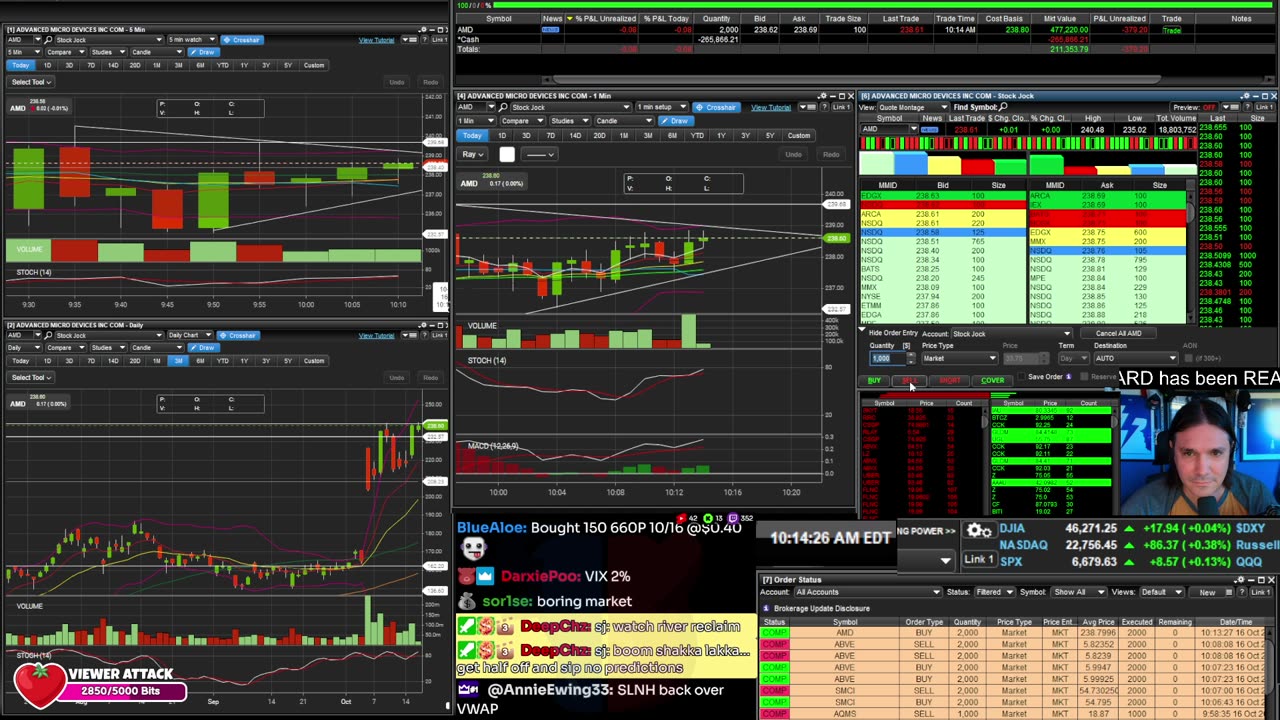Viewport: 1280px width, 720px height.
Task: Open the gear icon beside DJIA ticker
Action: click(978, 531)
